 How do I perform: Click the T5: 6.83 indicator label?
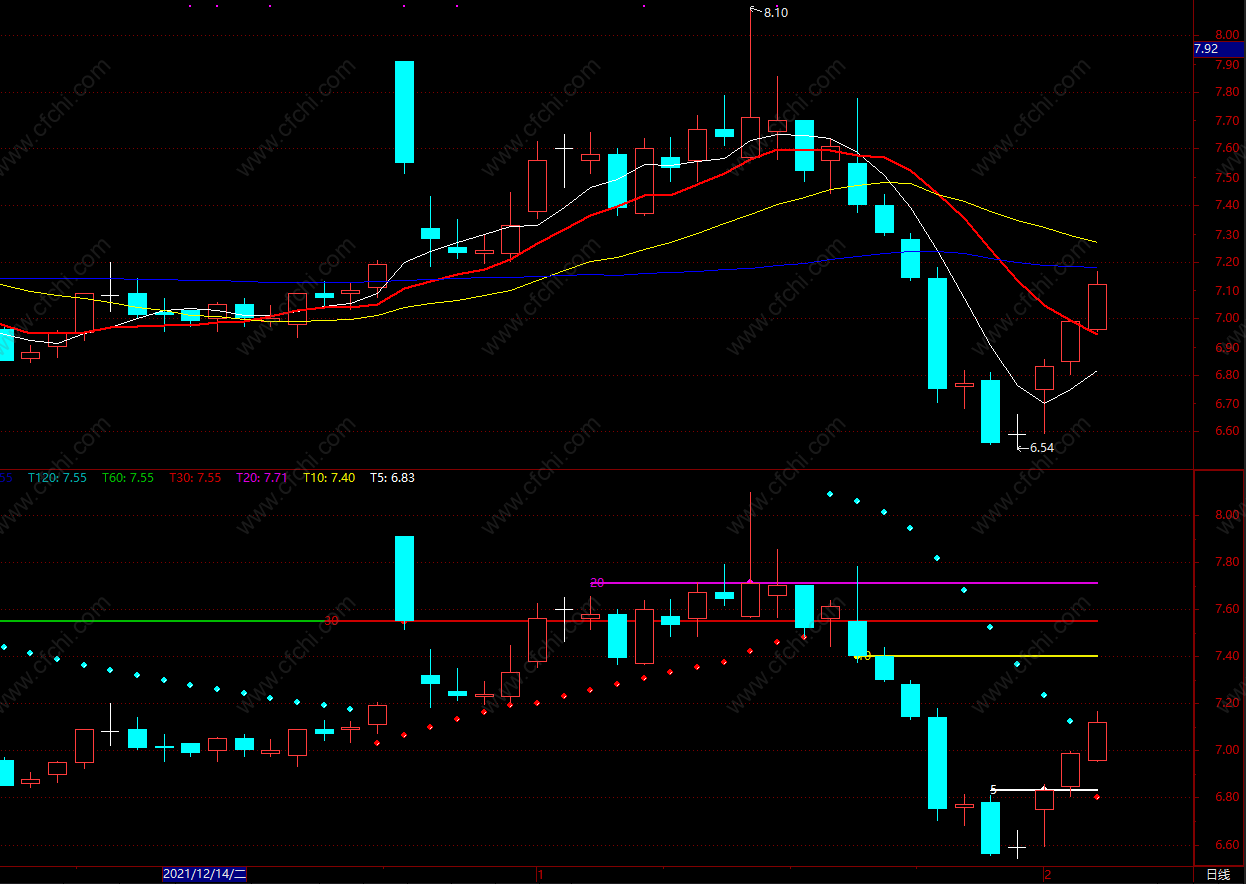pyautogui.click(x=392, y=478)
